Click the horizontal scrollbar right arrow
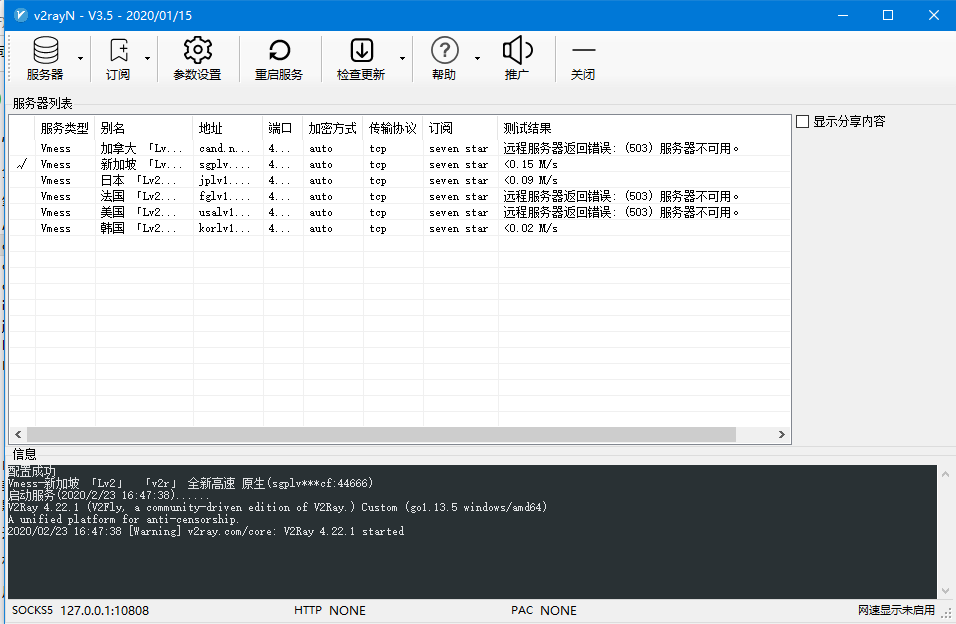The width and height of the screenshot is (956, 624). pos(782,434)
